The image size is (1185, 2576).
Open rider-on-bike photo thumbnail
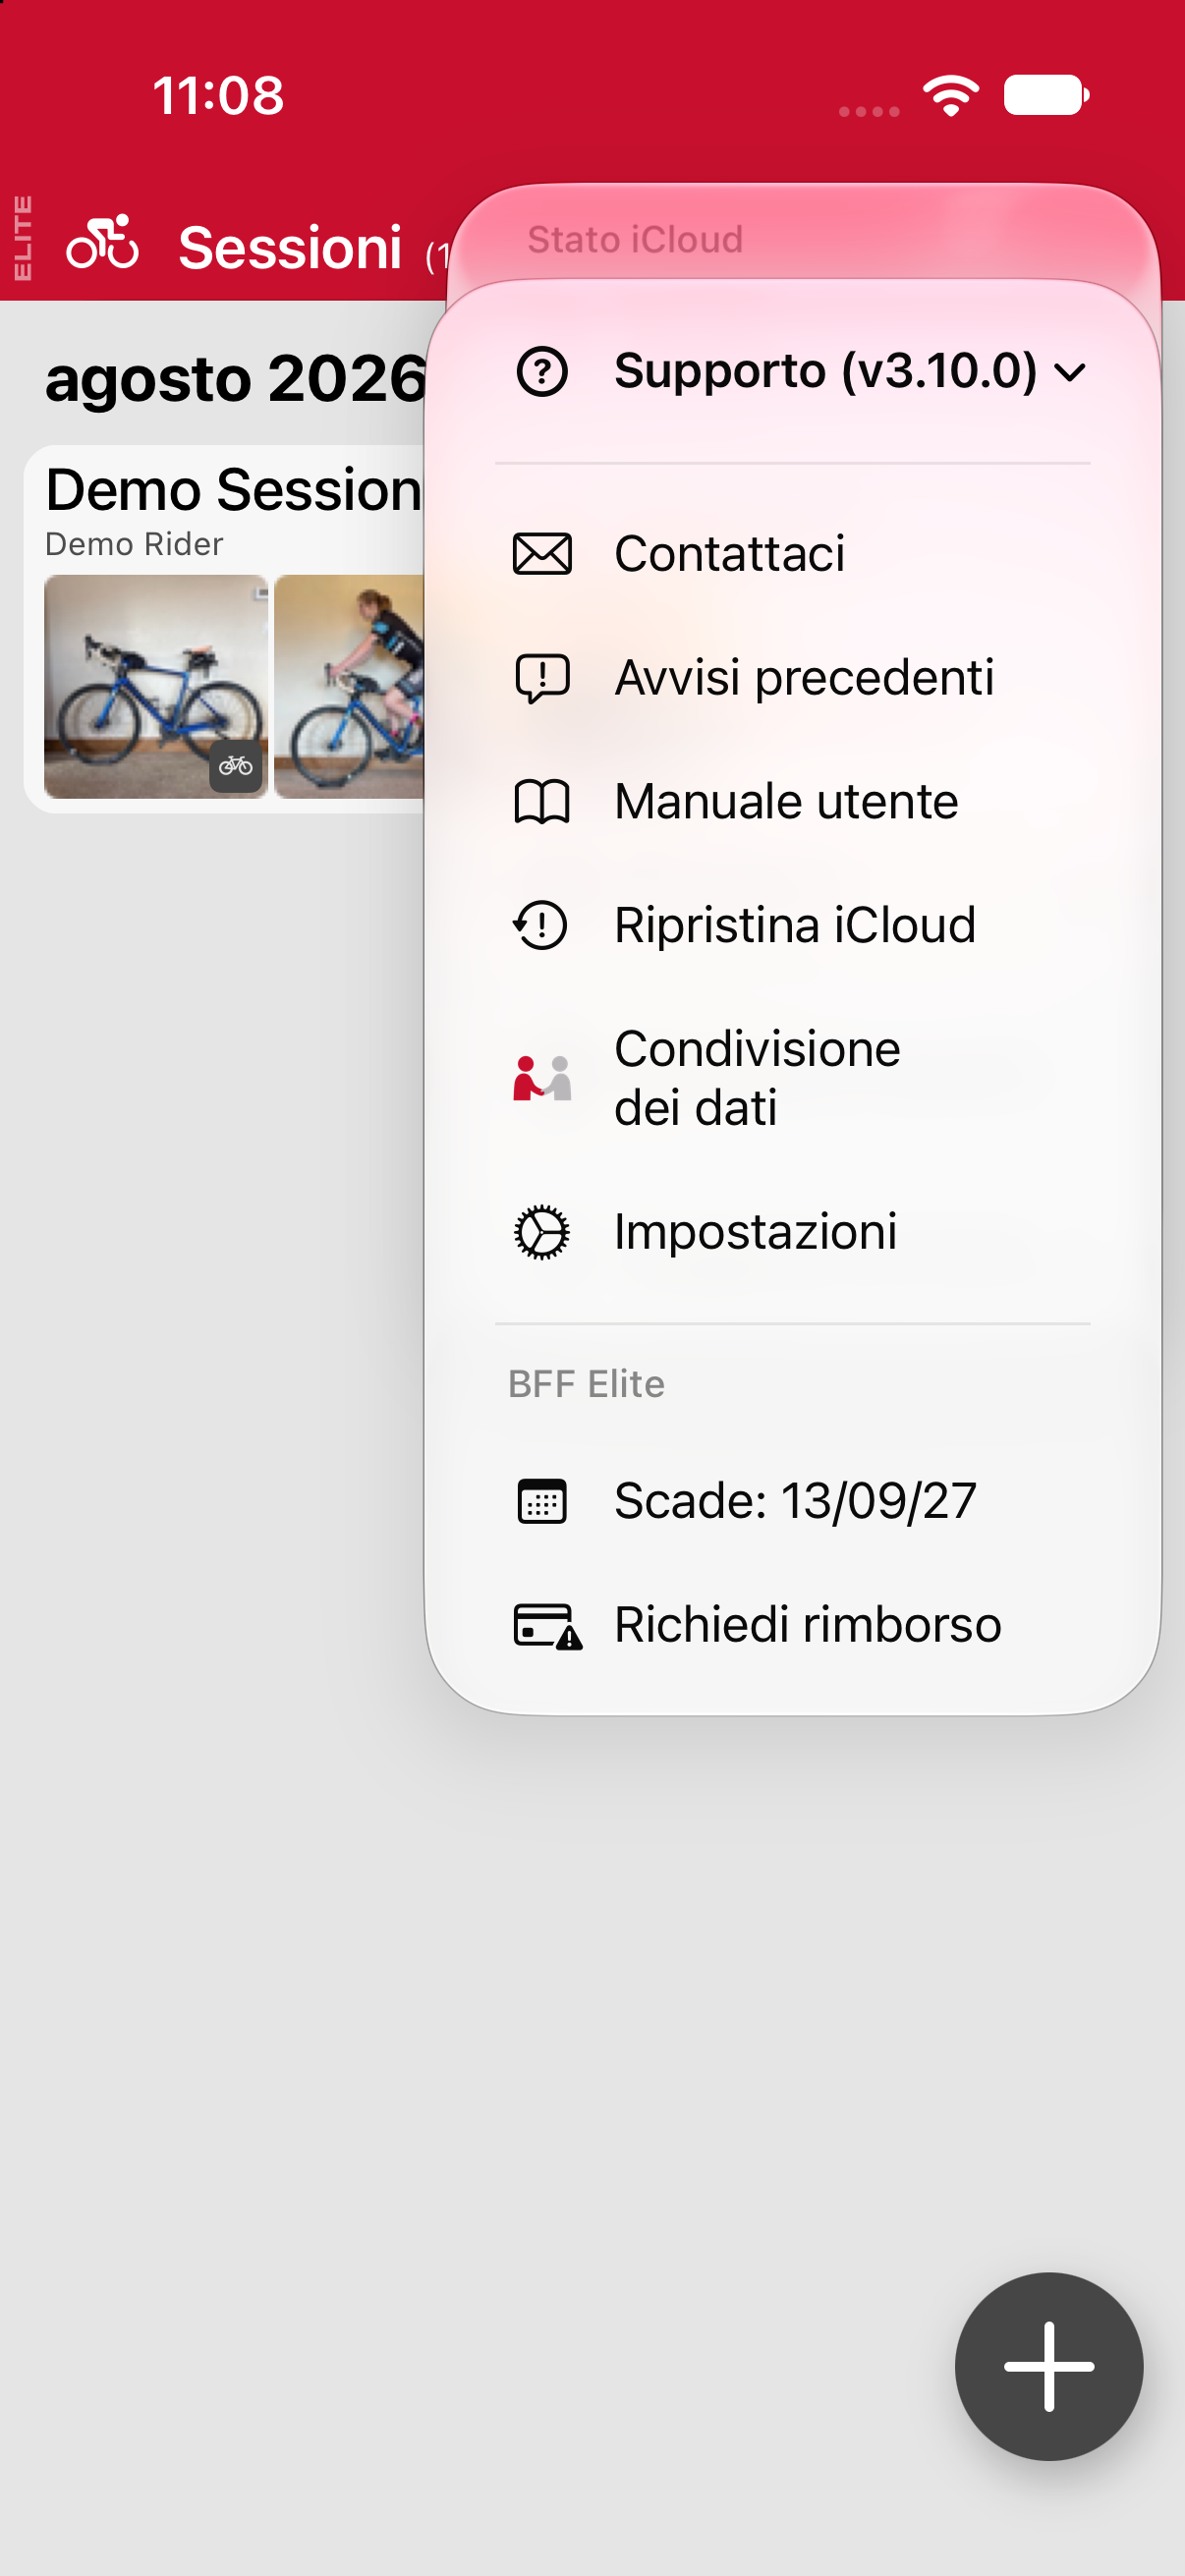(x=349, y=686)
